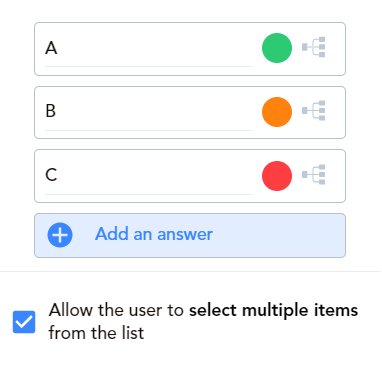Open the branching logic icon for answer A
Image resolution: width=382 pixels, height=367 pixels.
pyautogui.click(x=314, y=47)
